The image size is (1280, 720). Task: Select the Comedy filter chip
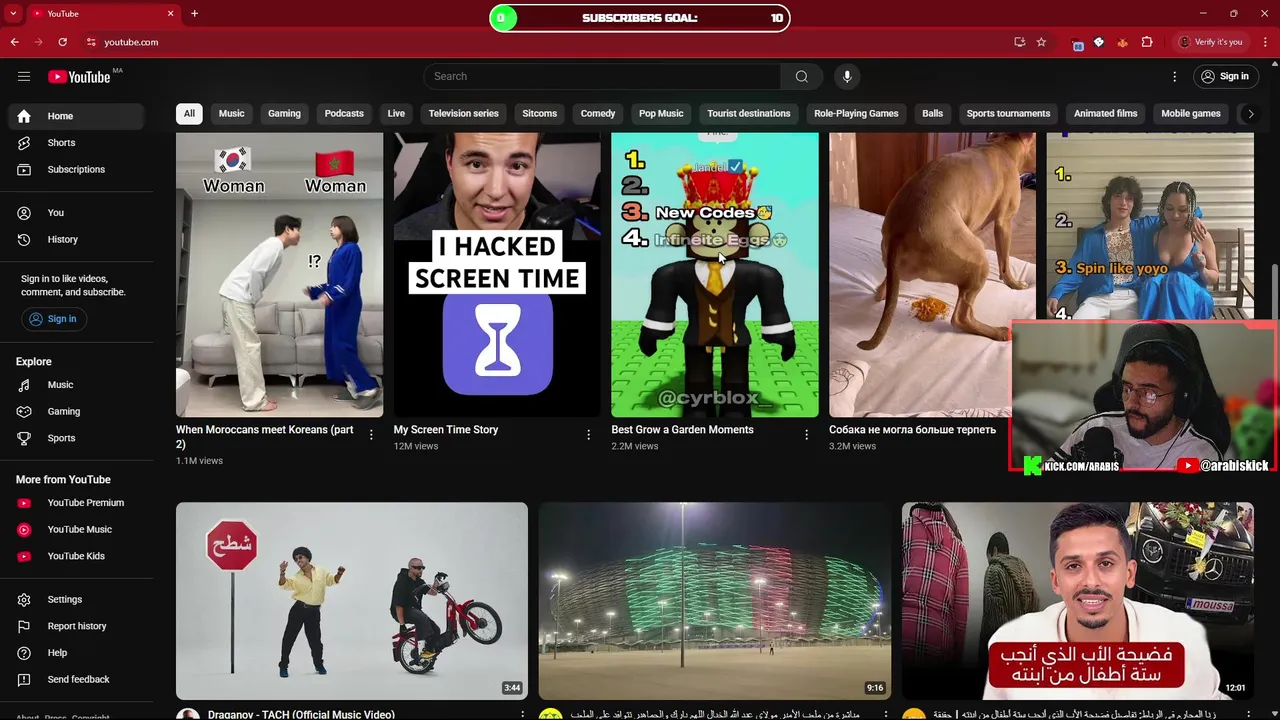[x=598, y=113]
